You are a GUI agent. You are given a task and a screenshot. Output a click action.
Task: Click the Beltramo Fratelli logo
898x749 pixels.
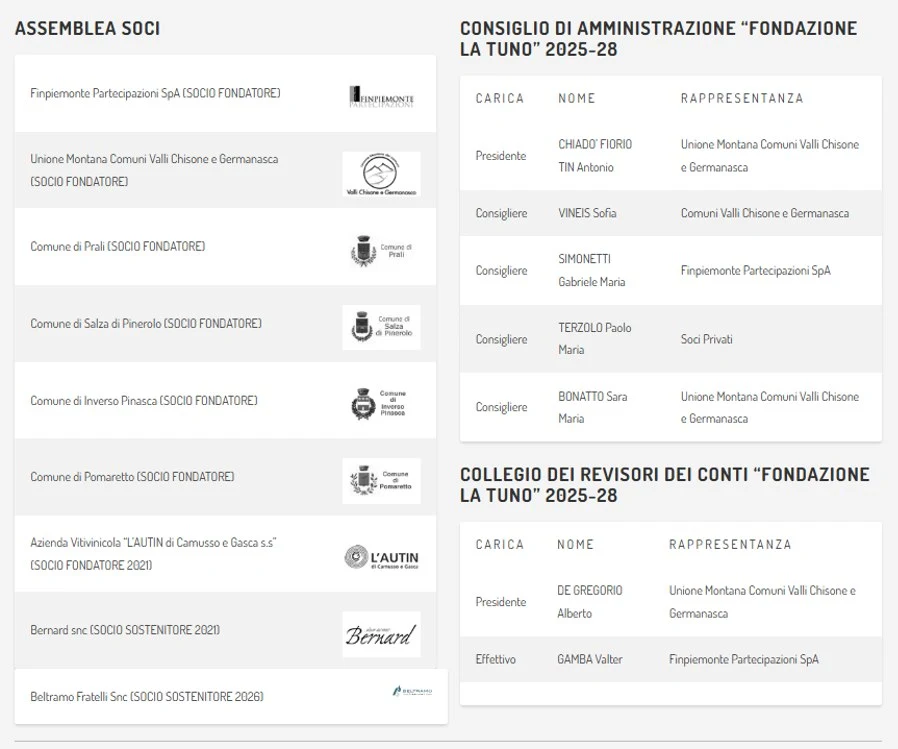coord(412,691)
